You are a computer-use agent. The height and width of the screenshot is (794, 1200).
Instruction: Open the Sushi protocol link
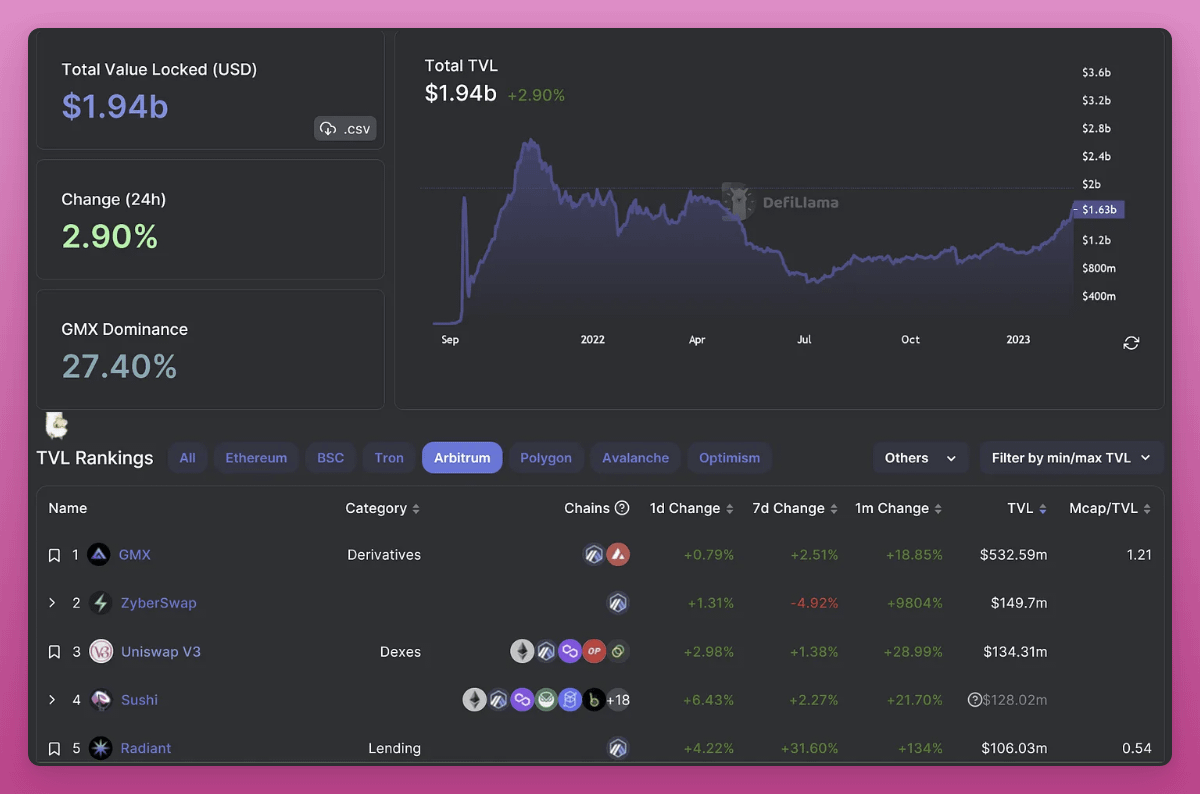pyautogui.click(x=139, y=700)
